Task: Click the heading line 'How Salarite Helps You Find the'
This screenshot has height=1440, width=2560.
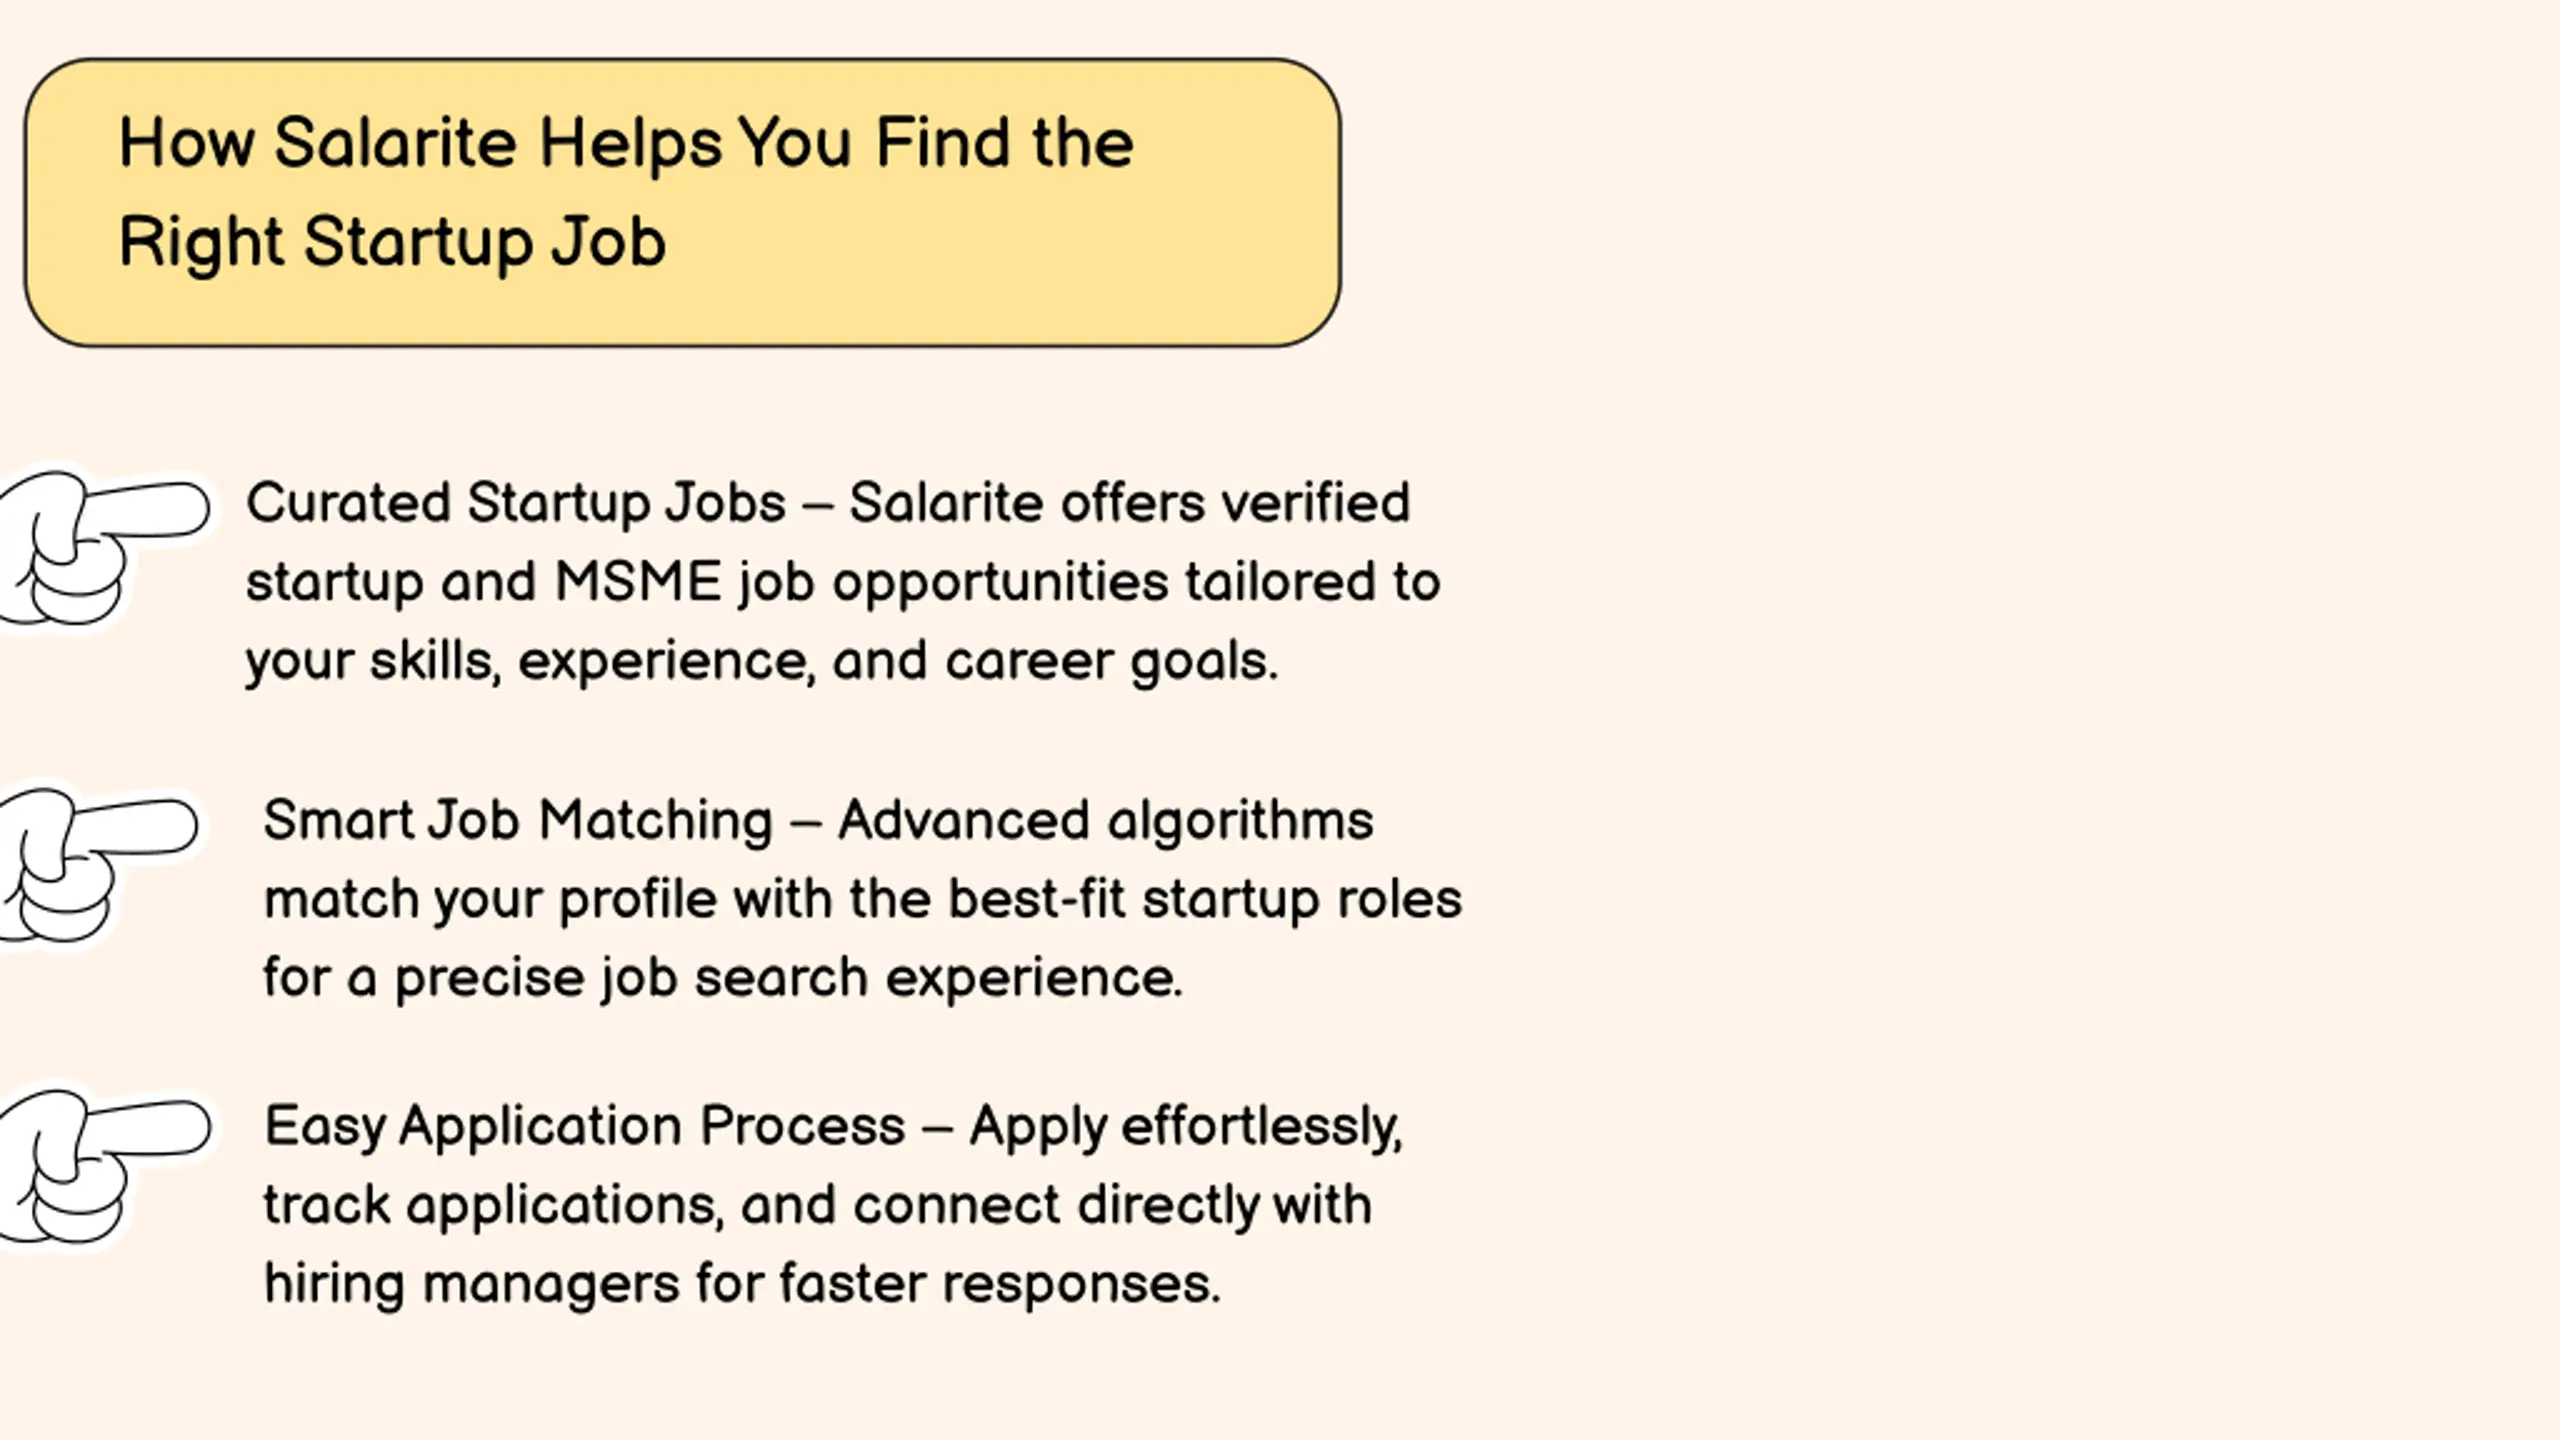Action: coord(626,143)
